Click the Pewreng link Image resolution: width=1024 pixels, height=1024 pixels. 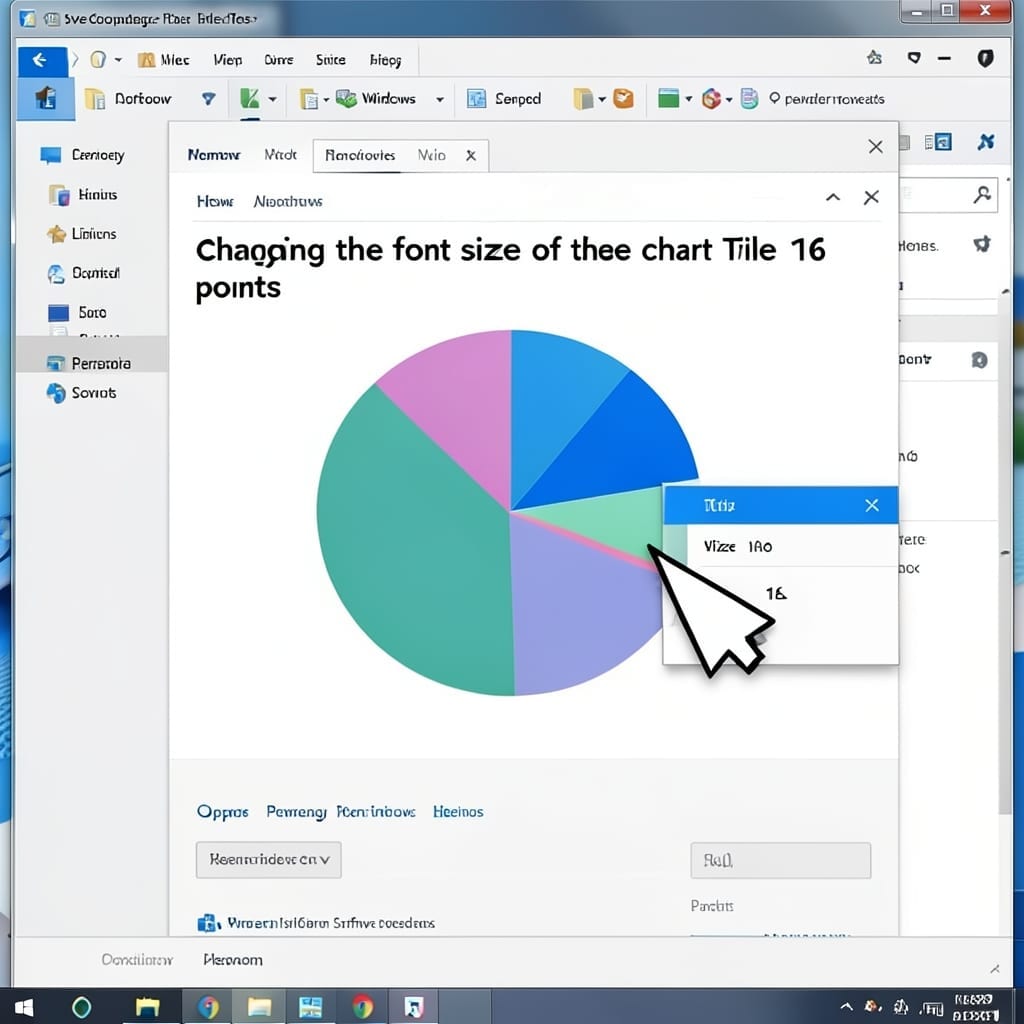[x=296, y=812]
